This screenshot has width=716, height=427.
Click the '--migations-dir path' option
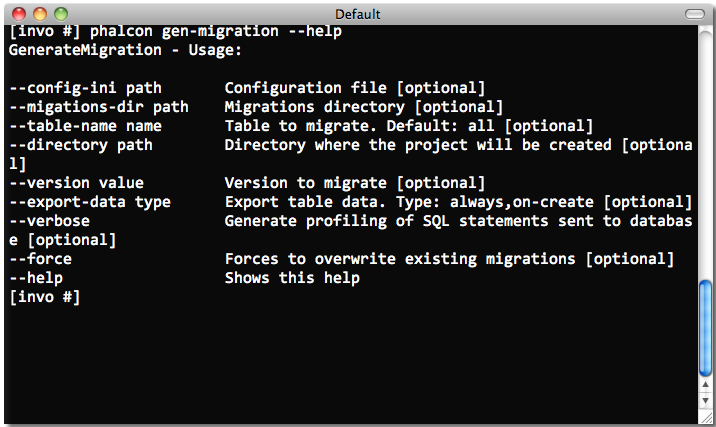[x=99, y=107]
